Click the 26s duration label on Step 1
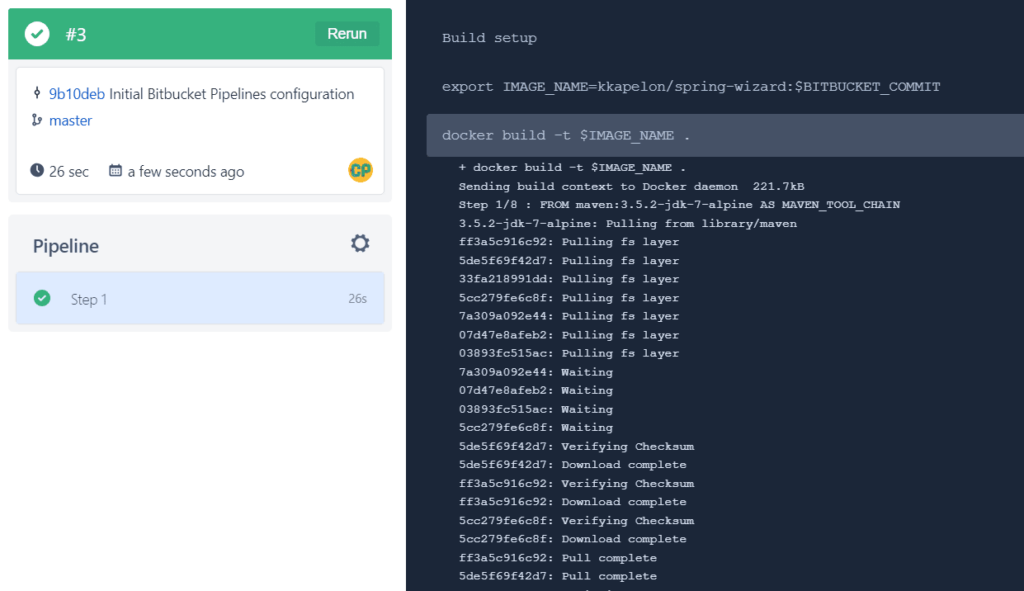The height and width of the screenshot is (591, 1024). point(358,298)
